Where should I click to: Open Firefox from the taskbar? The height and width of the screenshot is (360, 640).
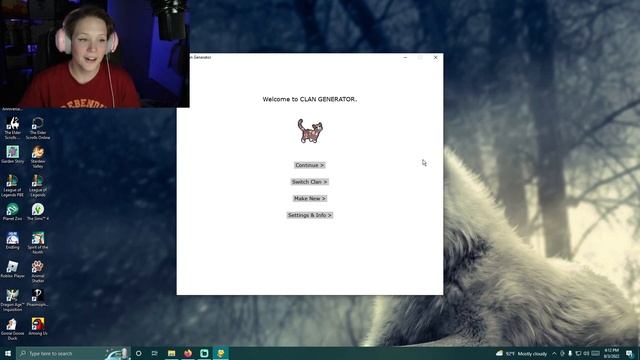pyautogui.click(x=188, y=353)
